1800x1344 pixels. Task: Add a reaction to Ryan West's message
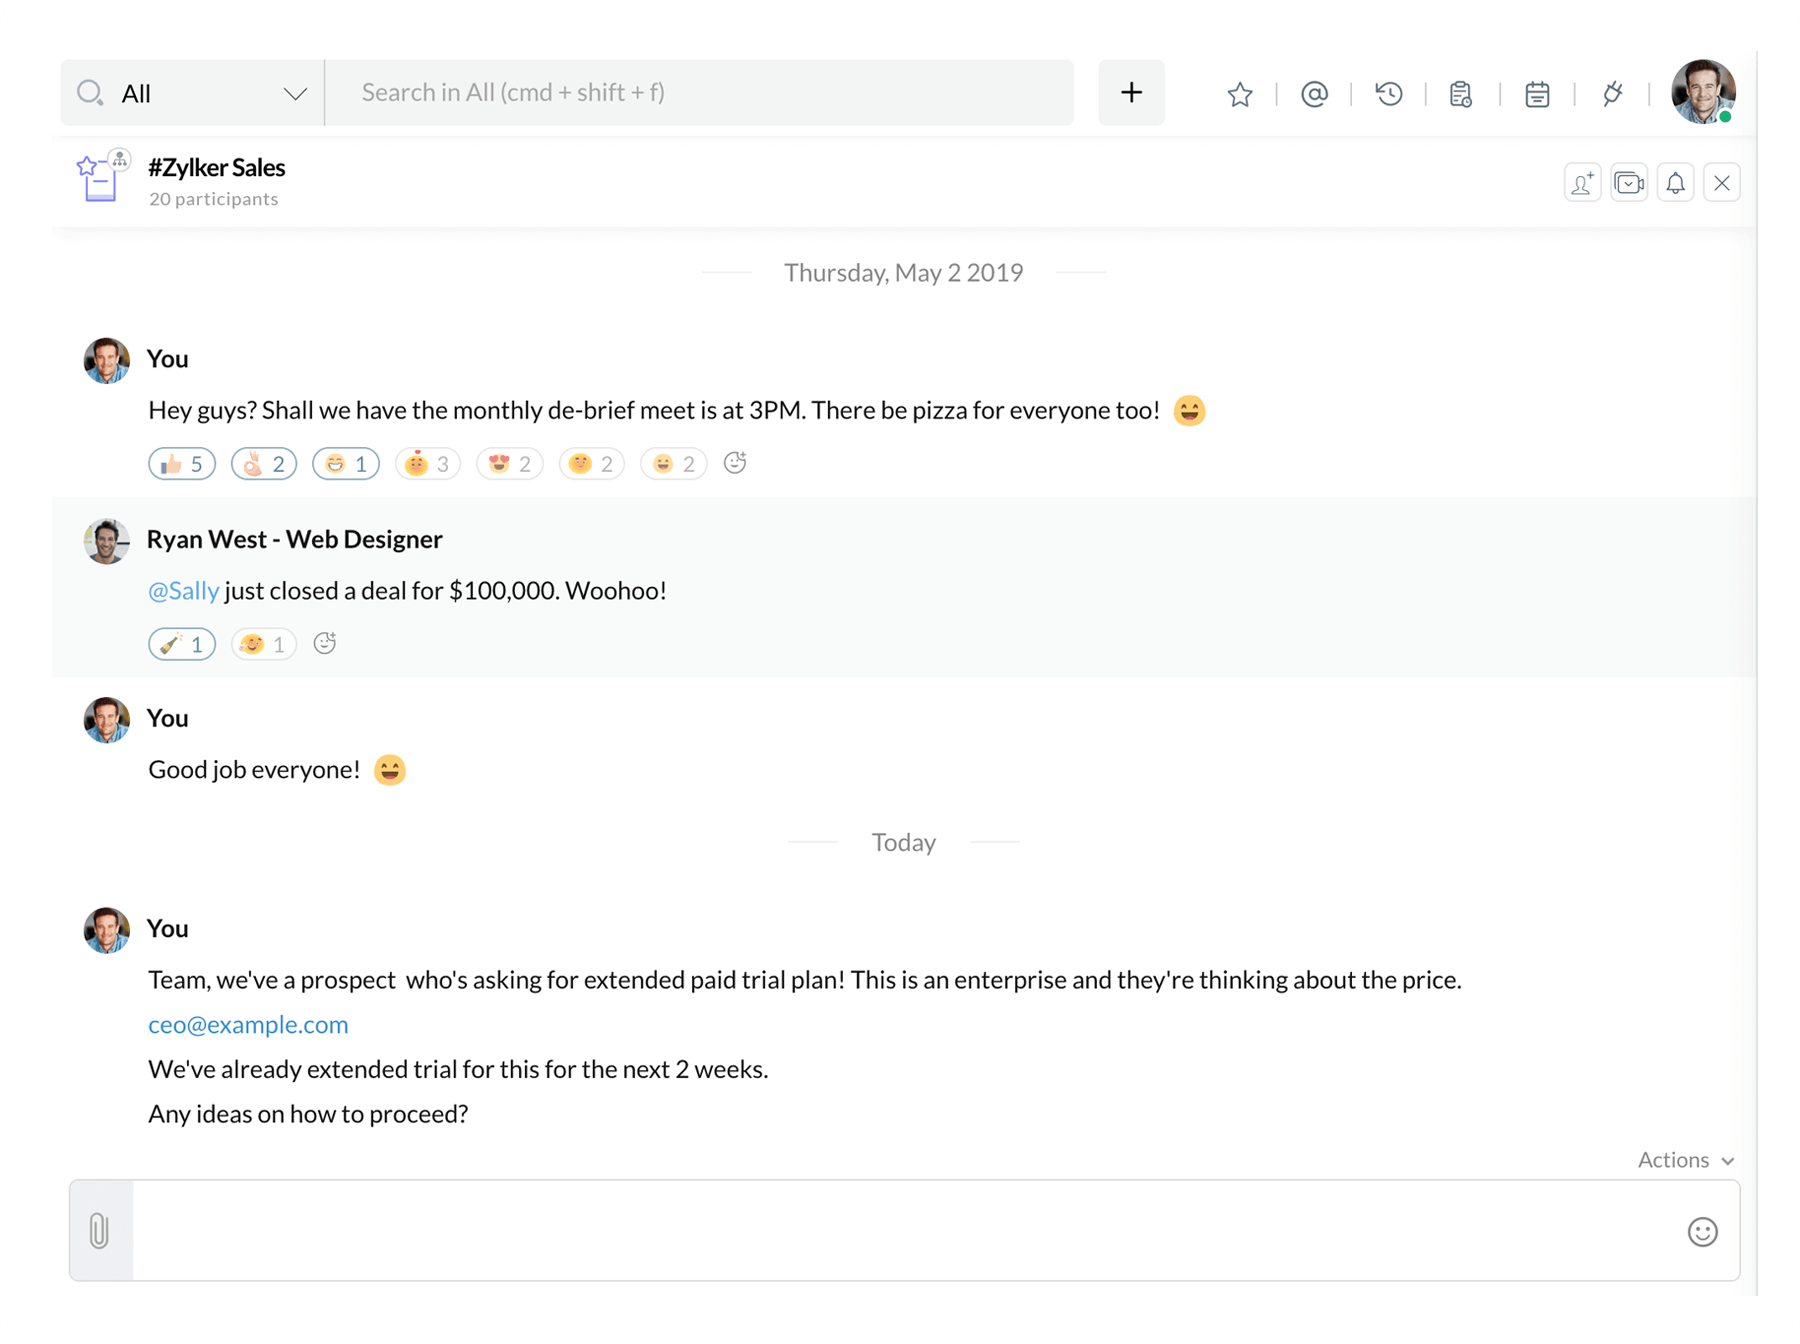coord(324,643)
